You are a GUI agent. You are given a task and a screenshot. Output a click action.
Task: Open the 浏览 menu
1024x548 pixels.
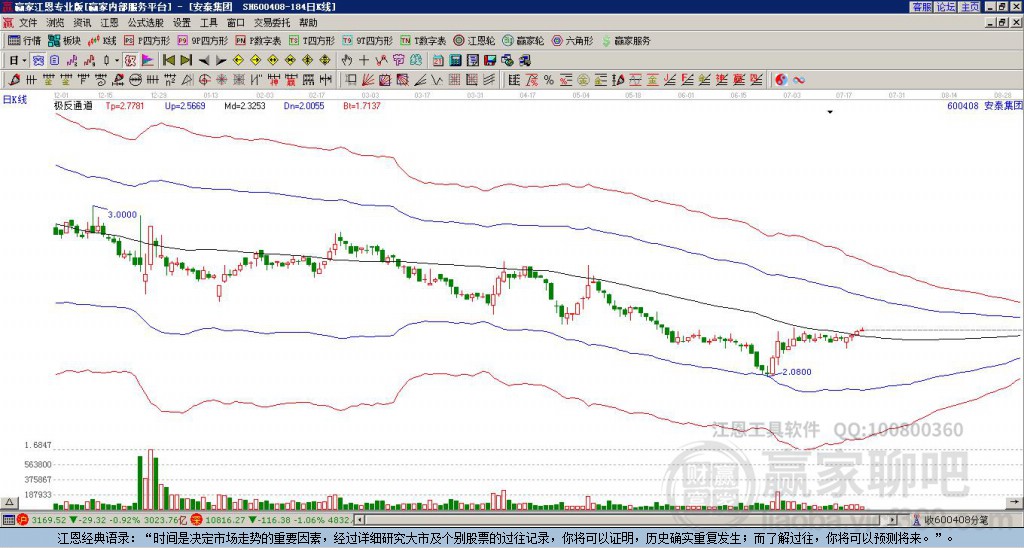(56, 23)
